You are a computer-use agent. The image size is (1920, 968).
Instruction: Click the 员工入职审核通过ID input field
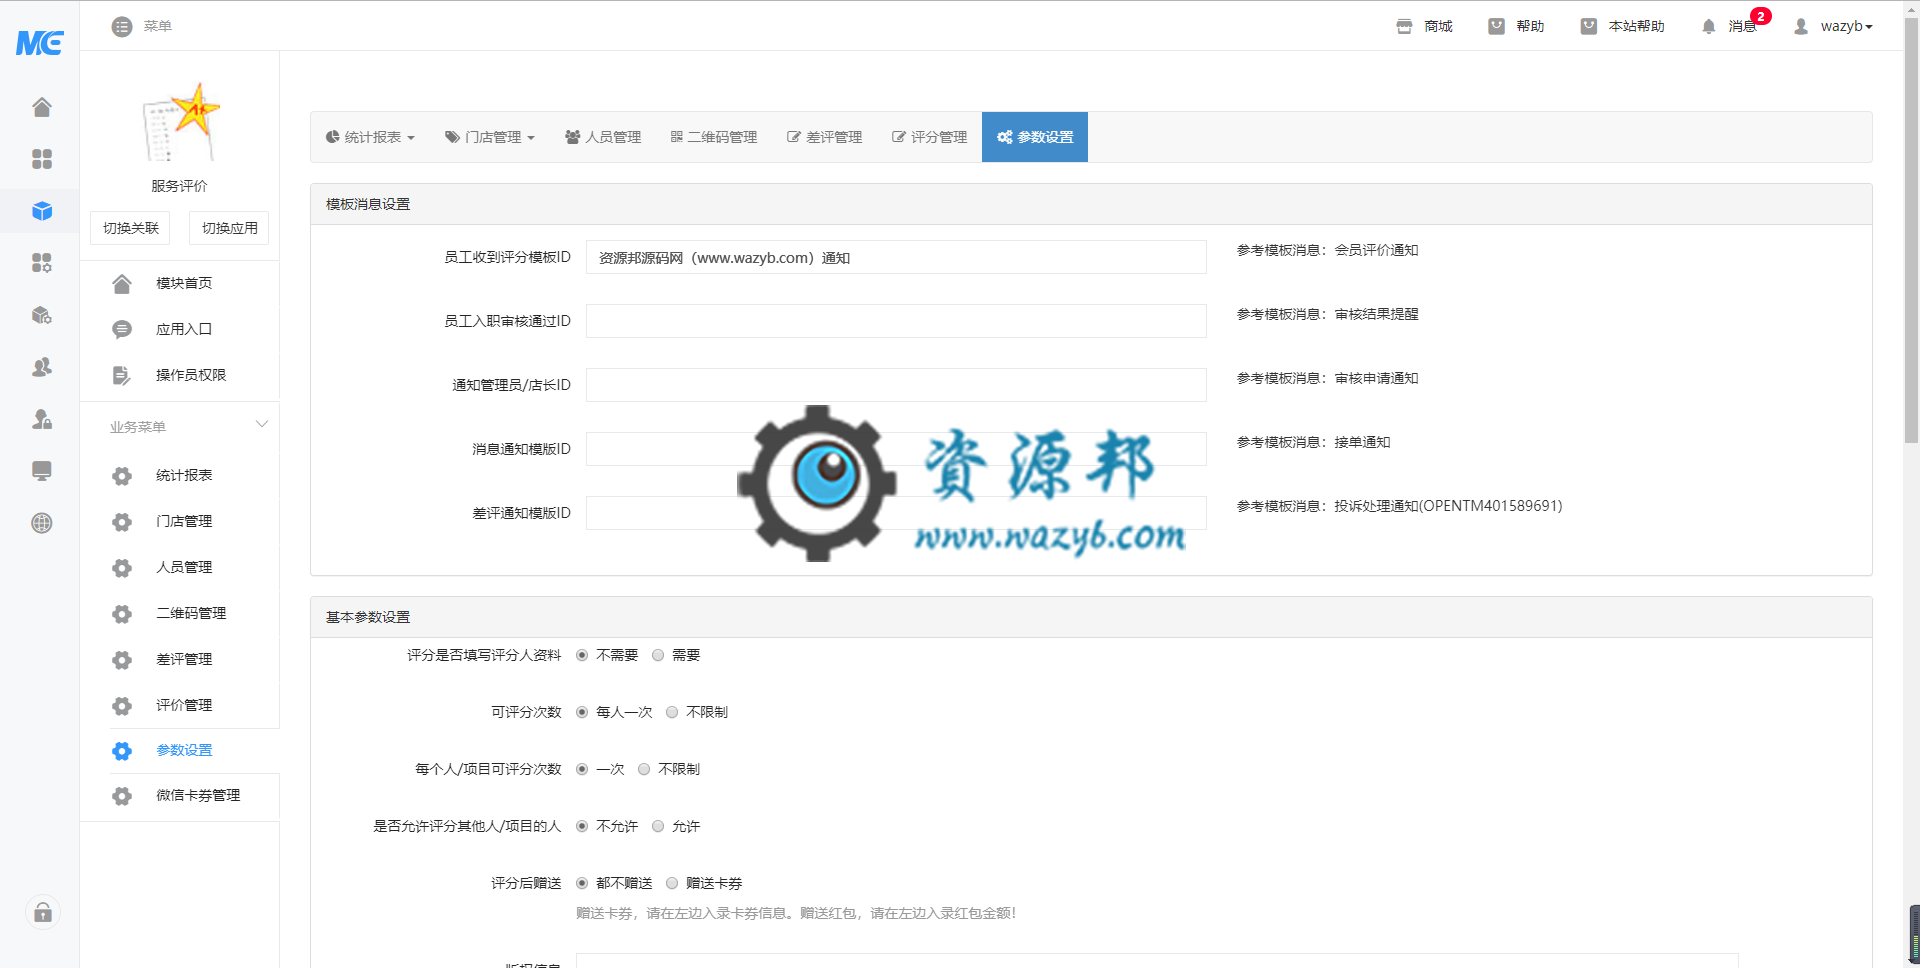pos(896,321)
